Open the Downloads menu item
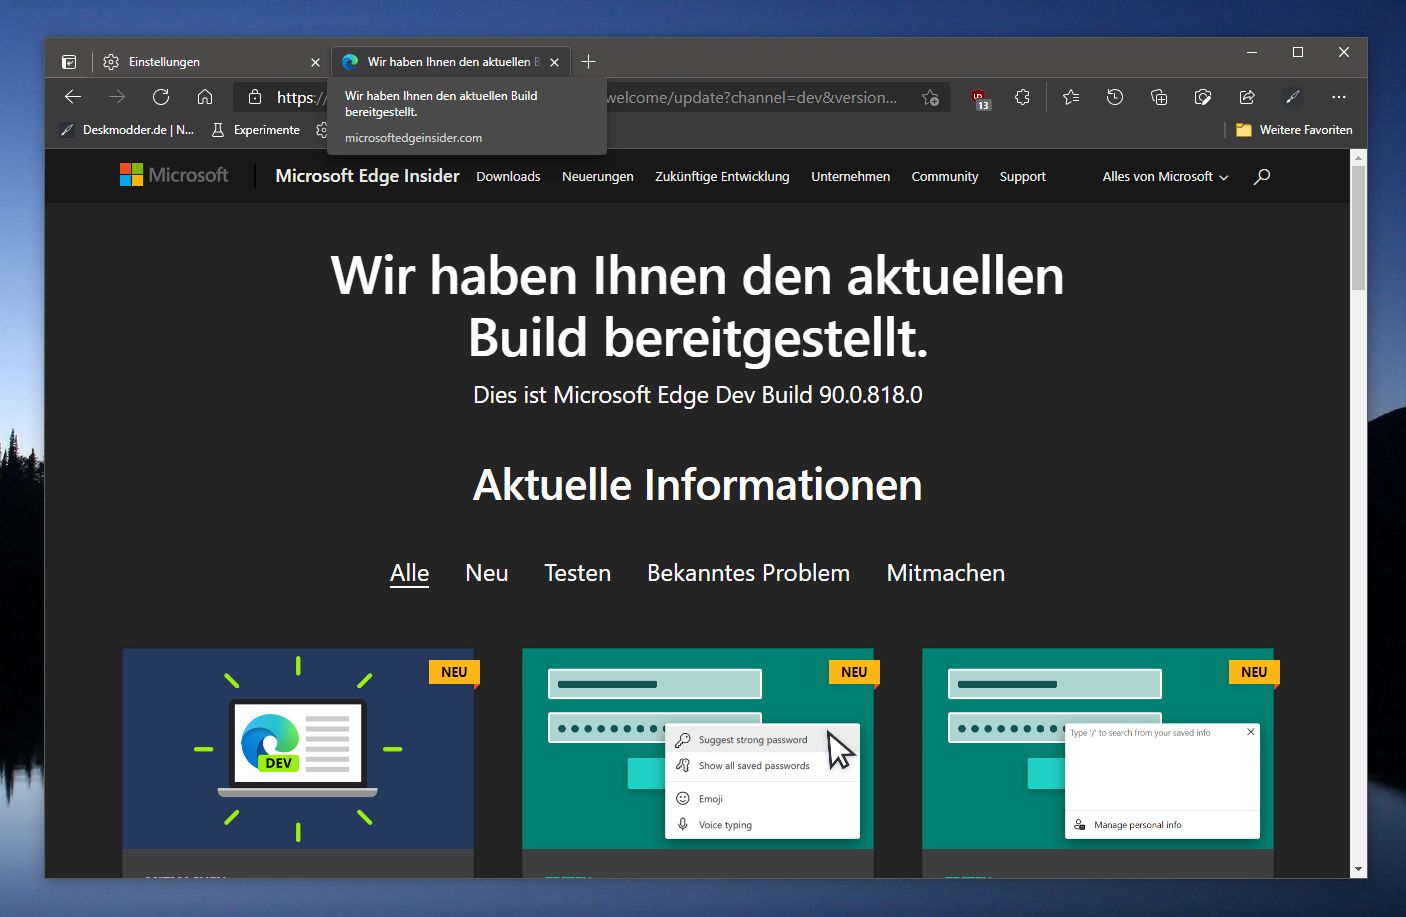The image size is (1406, 917). tap(508, 177)
